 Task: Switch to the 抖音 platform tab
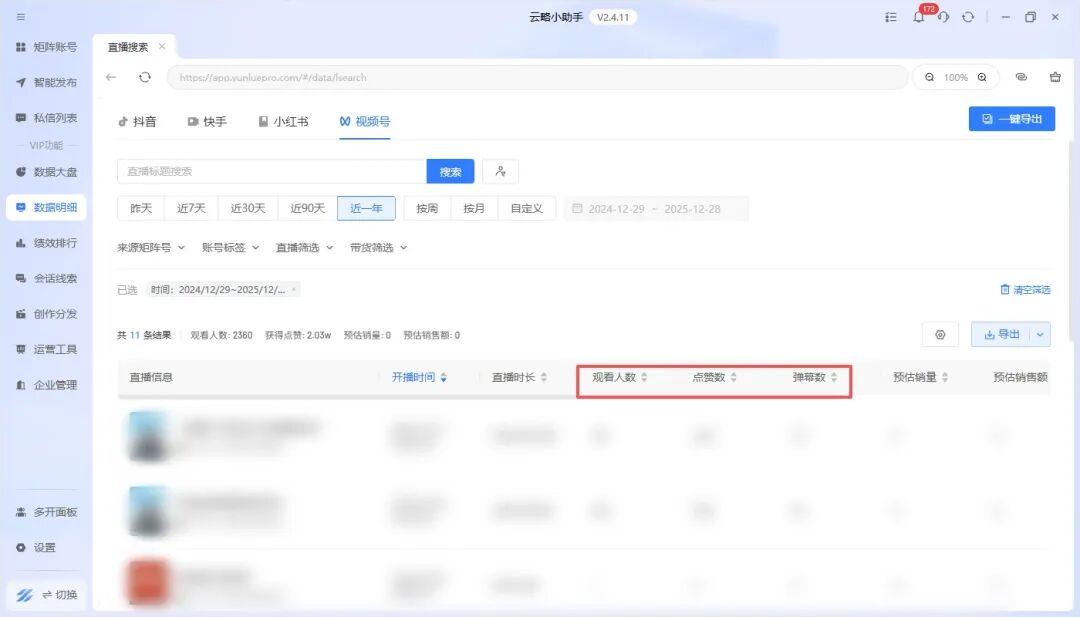pos(138,121)
